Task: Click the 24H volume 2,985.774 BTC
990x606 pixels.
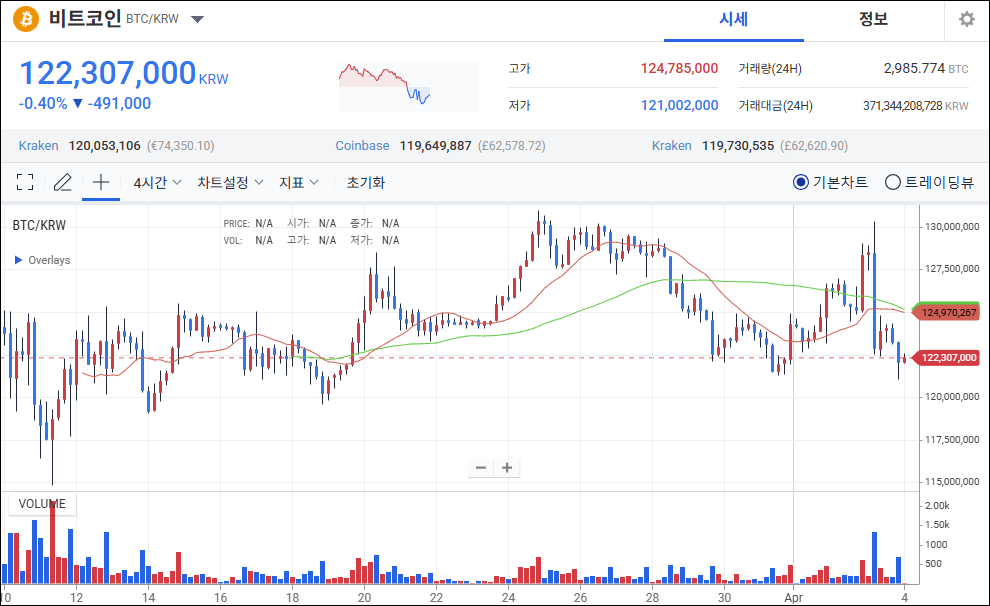Action: click(x=926, y=68)
